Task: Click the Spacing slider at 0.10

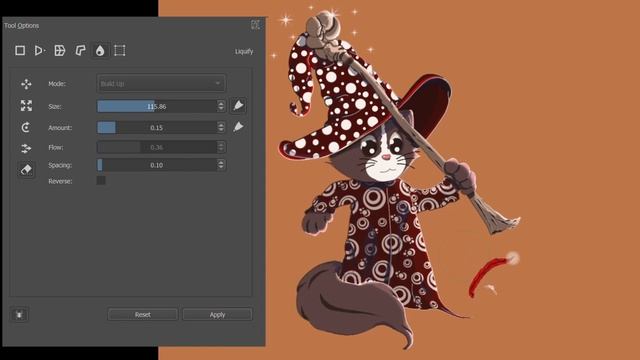Action: (x=157, y=165)
